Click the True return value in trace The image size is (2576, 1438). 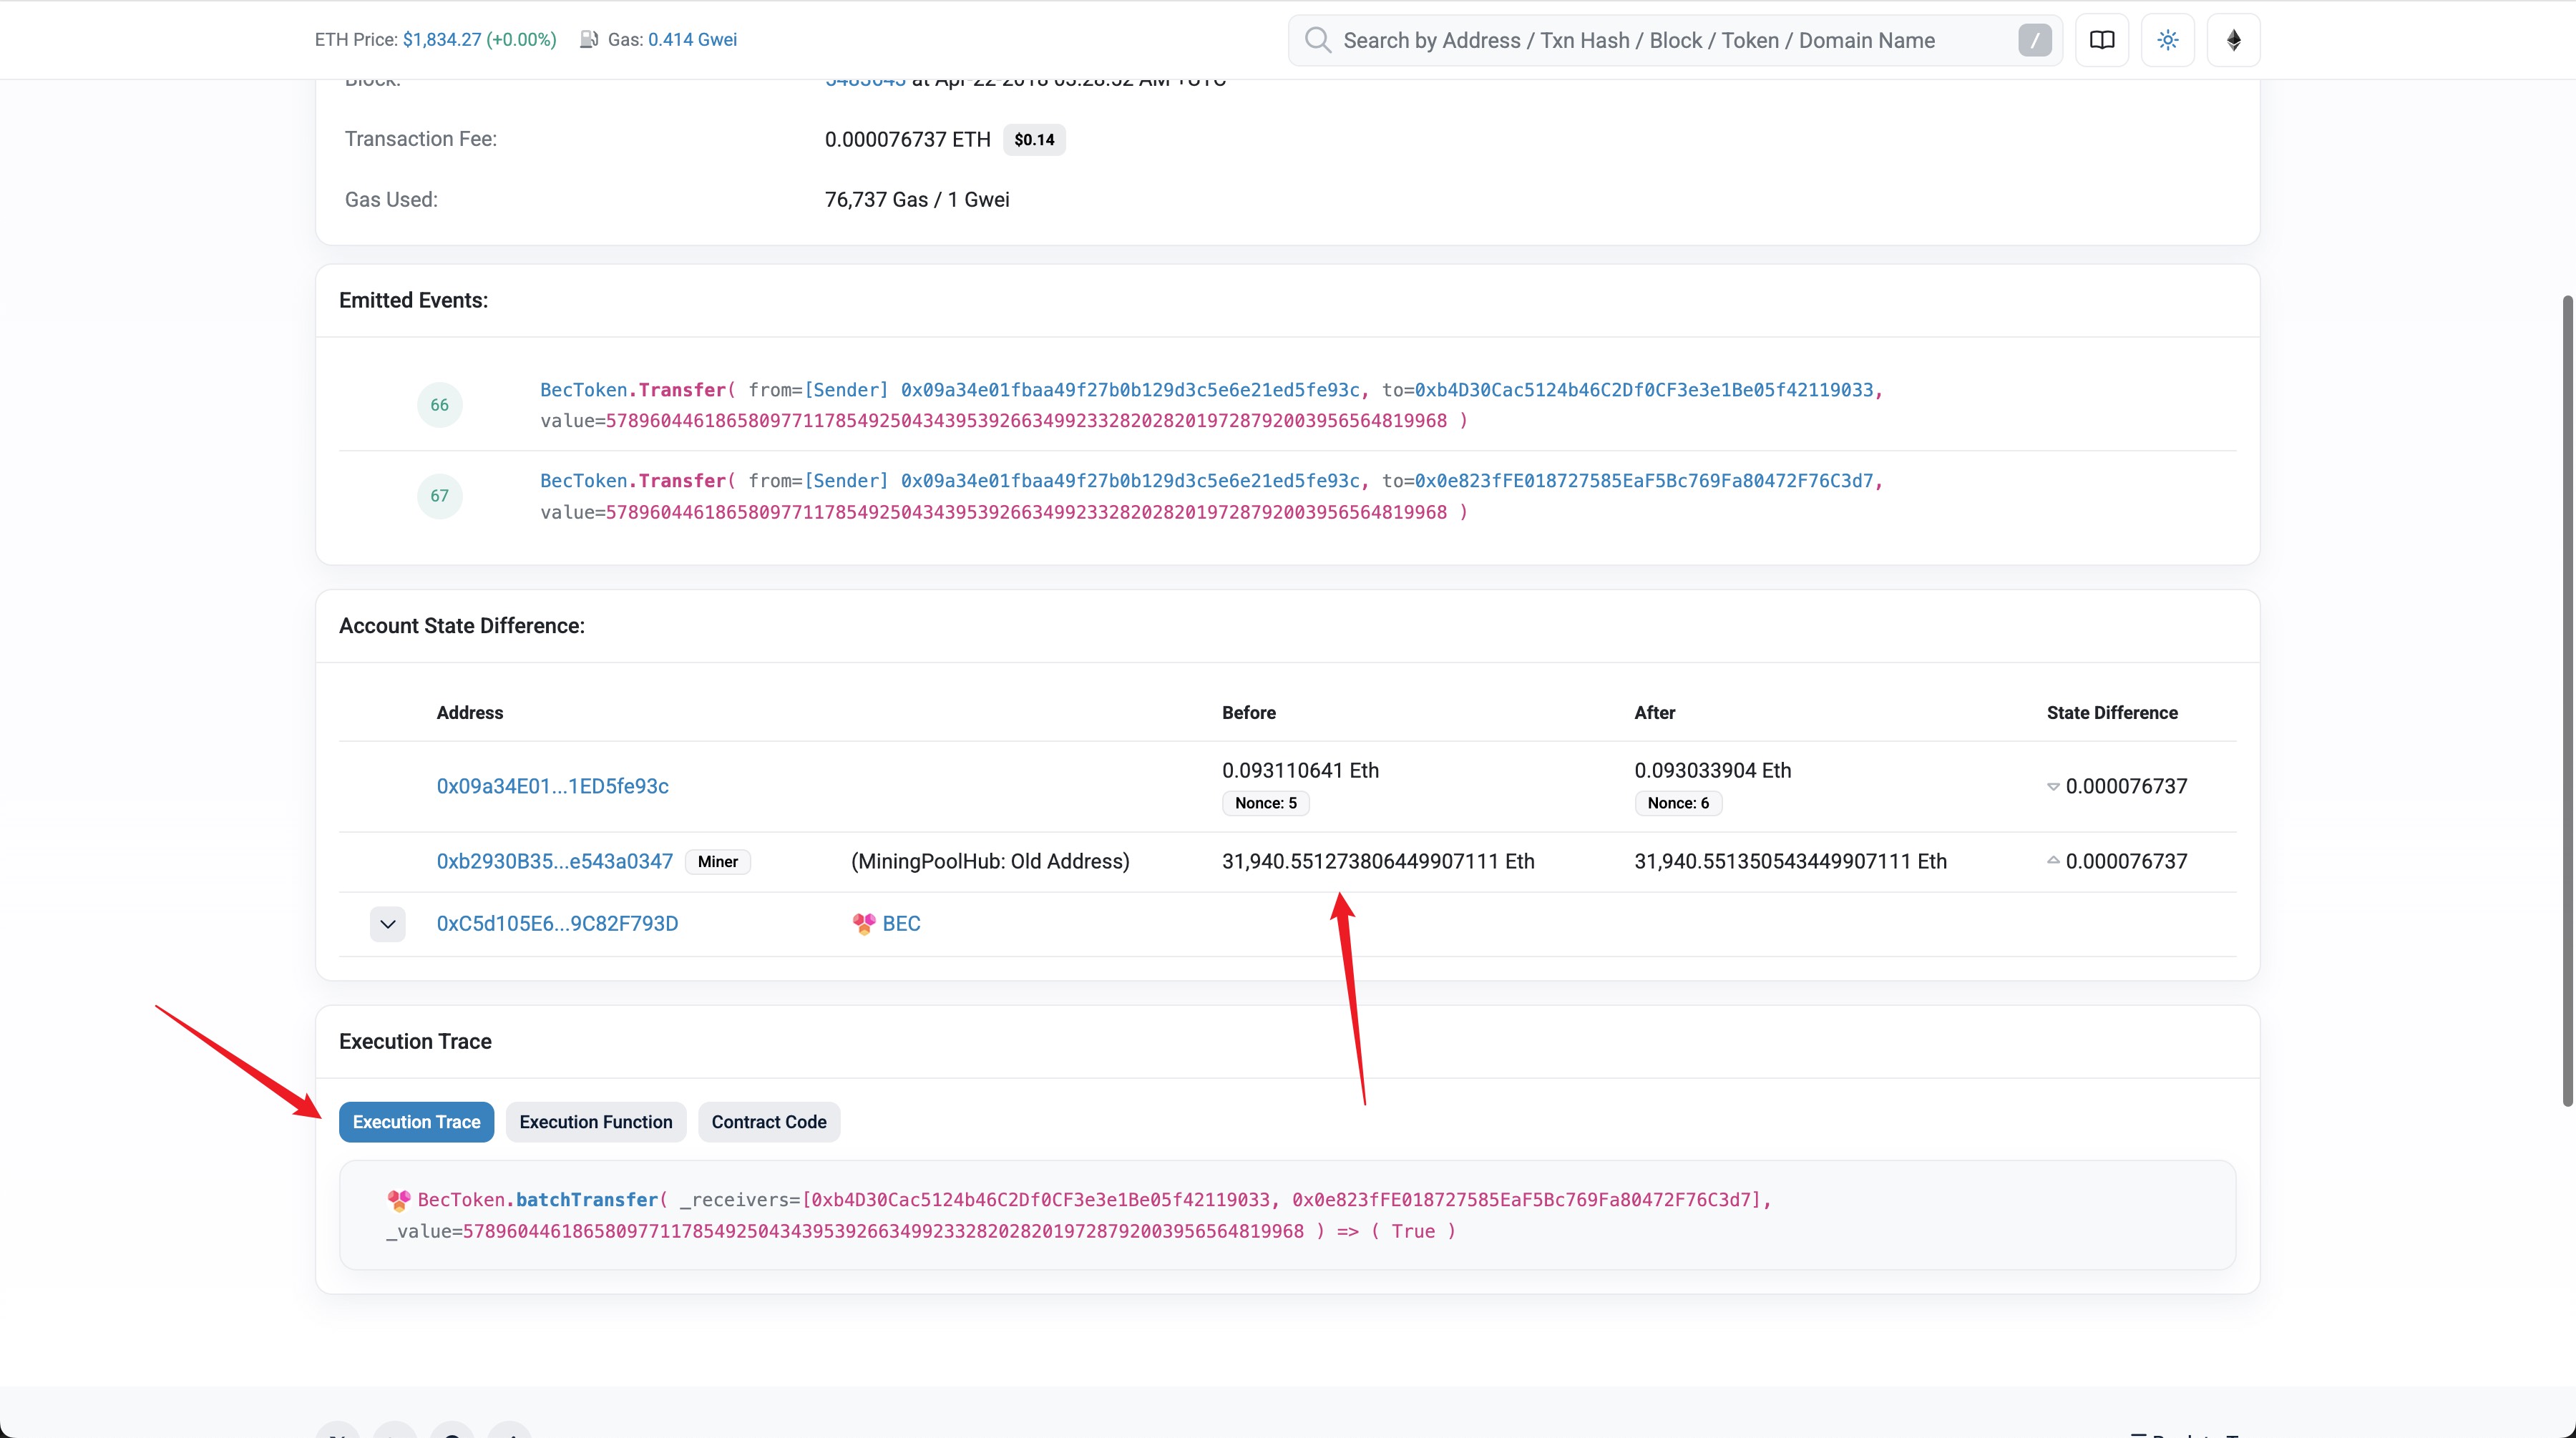pos(1413,1232)
